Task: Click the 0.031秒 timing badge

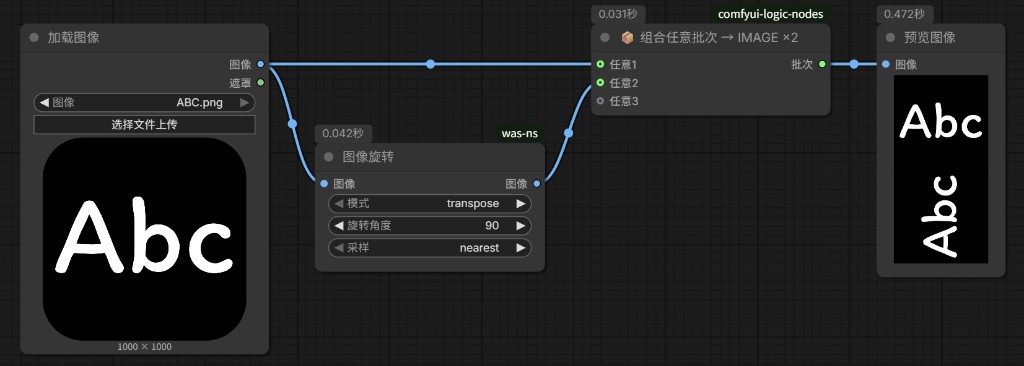Action: click(619, 14)
